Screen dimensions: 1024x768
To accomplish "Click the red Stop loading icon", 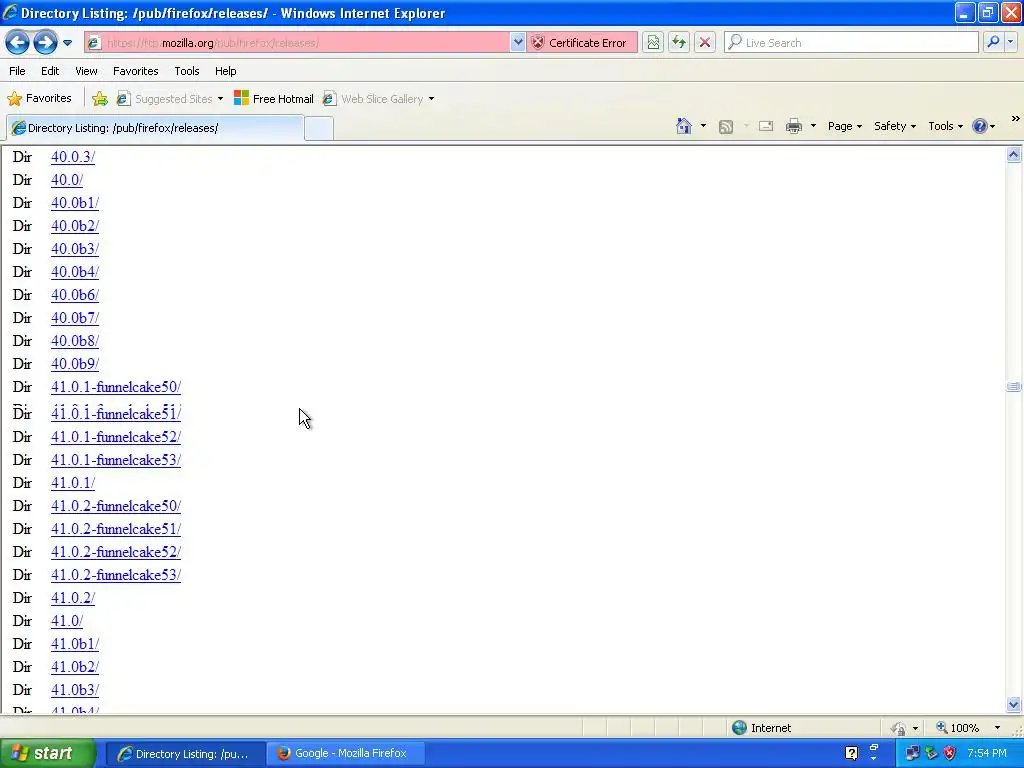I will [x=705, y=43].
